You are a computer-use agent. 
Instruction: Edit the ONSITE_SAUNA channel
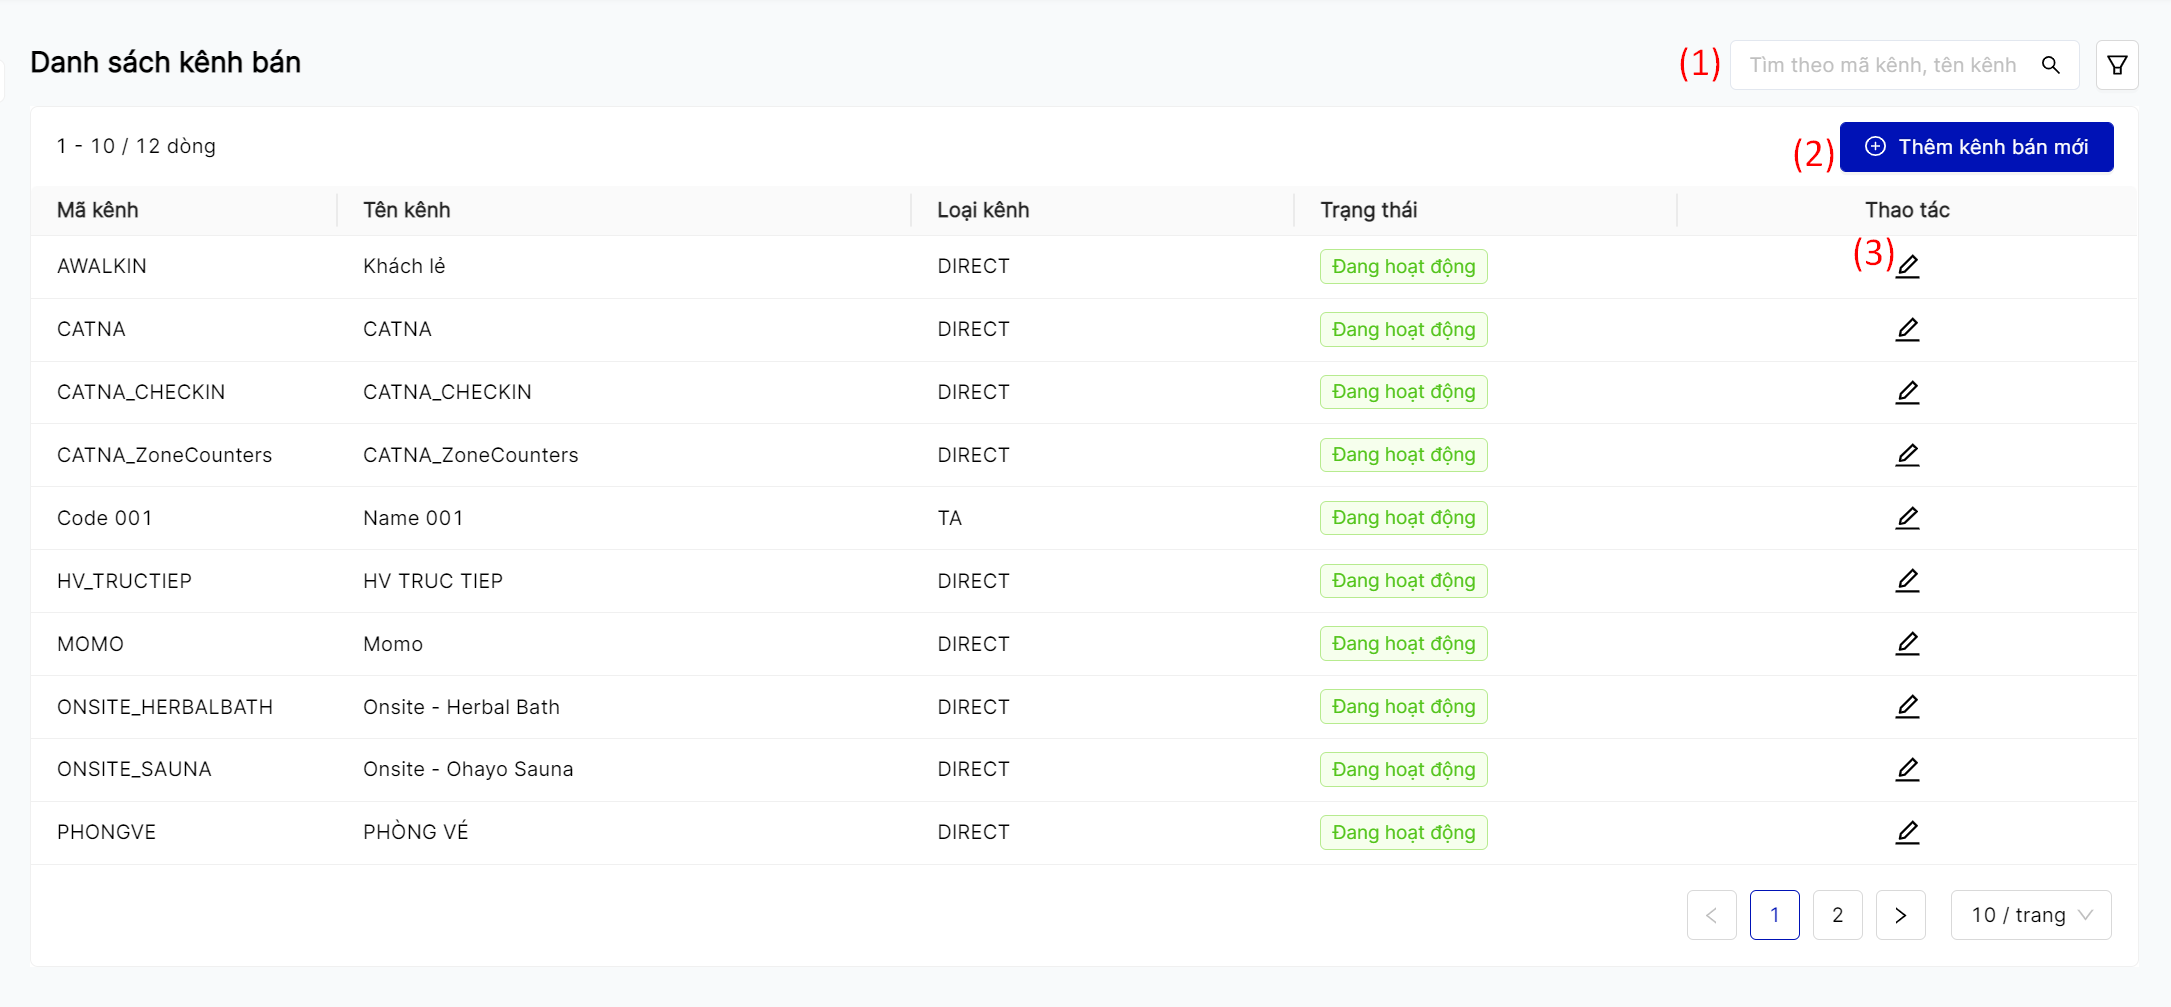[x=1907, y=769]
